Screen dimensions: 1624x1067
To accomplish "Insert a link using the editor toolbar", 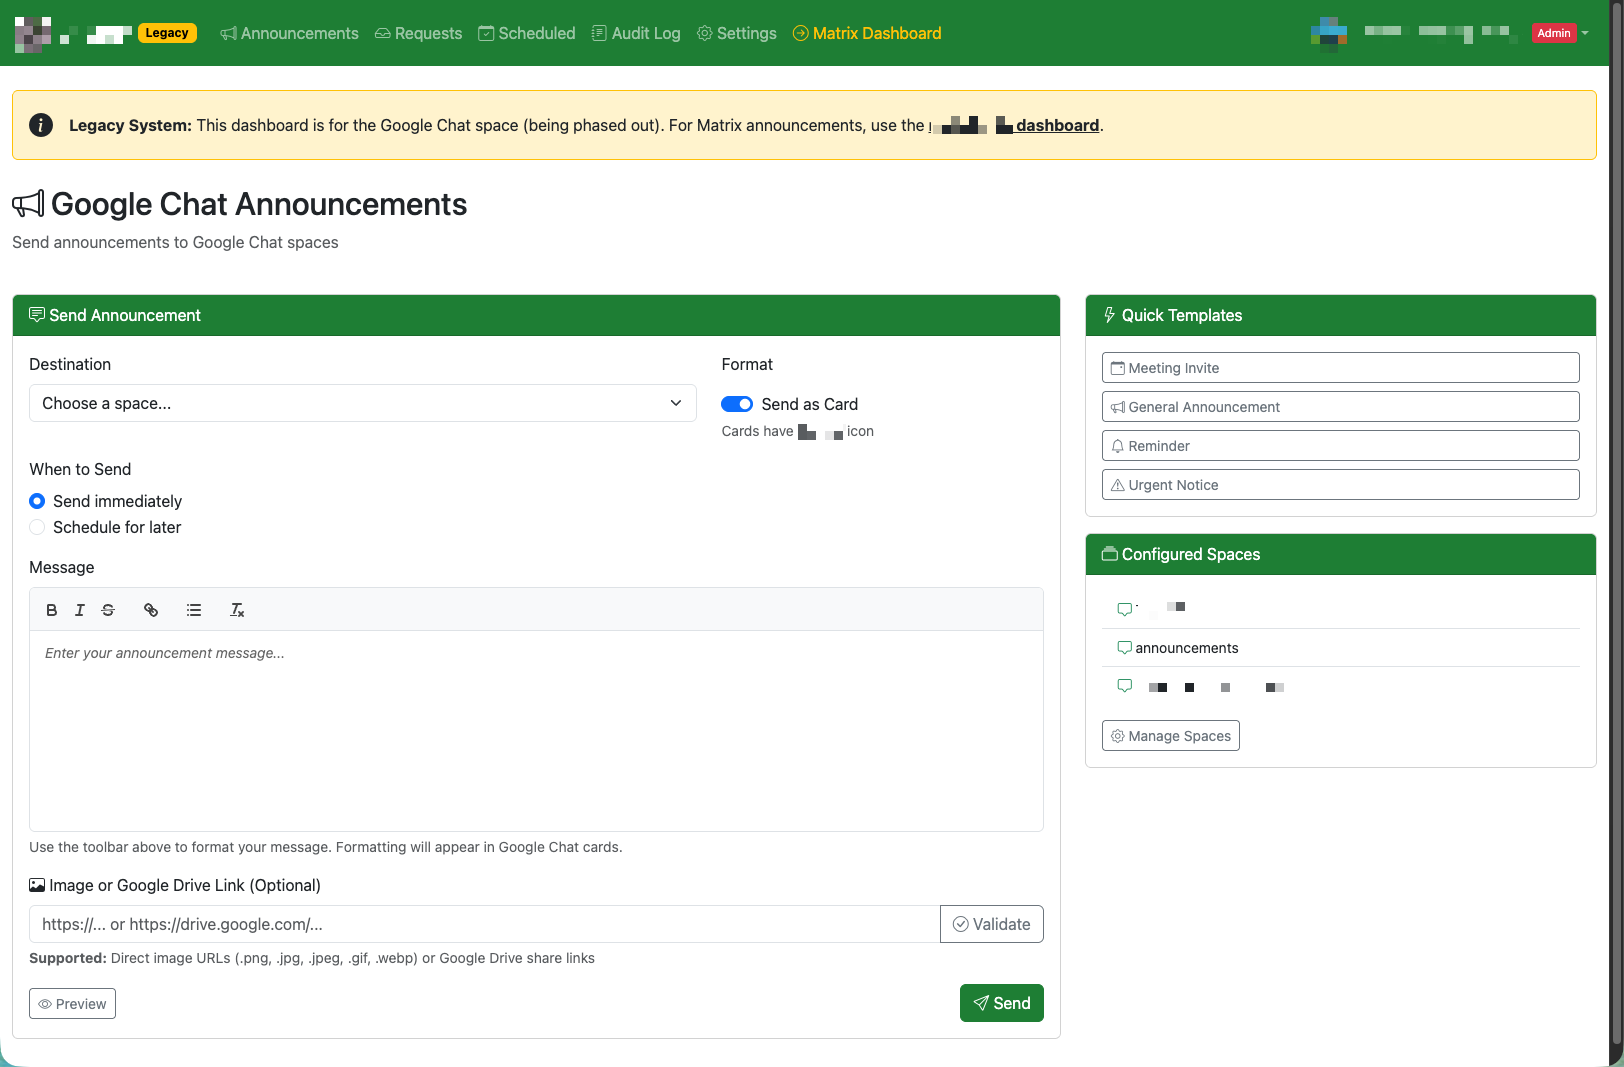I will (x=151, y=610).
